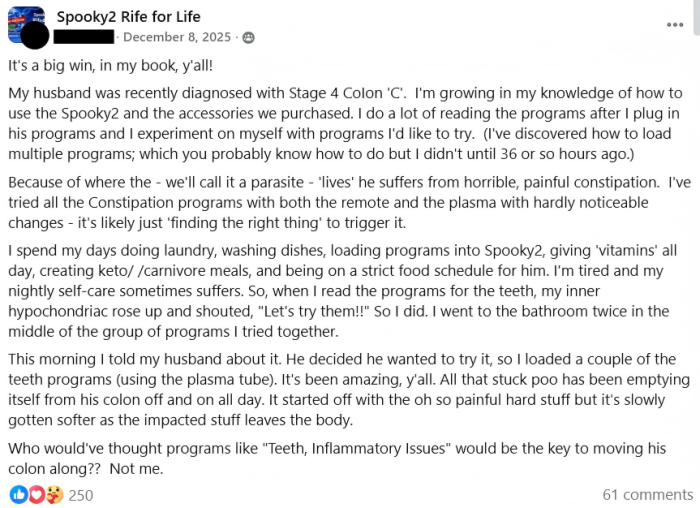Open the 61 comments link
This screenshot has width=700, height=508.
pyautogui.click(x=647, y=494)
